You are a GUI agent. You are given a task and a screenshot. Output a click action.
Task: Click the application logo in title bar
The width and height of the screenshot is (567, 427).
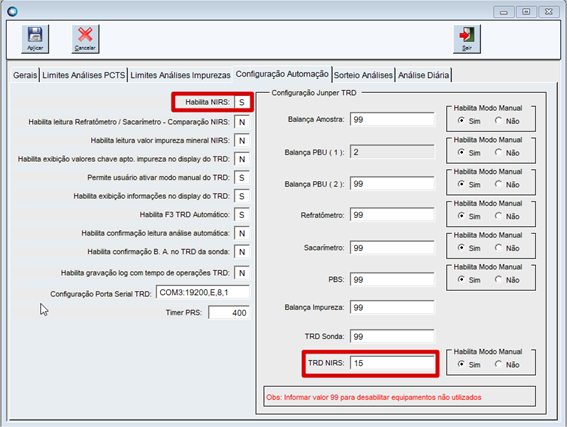pyautogui.click(x=12, y=11)
